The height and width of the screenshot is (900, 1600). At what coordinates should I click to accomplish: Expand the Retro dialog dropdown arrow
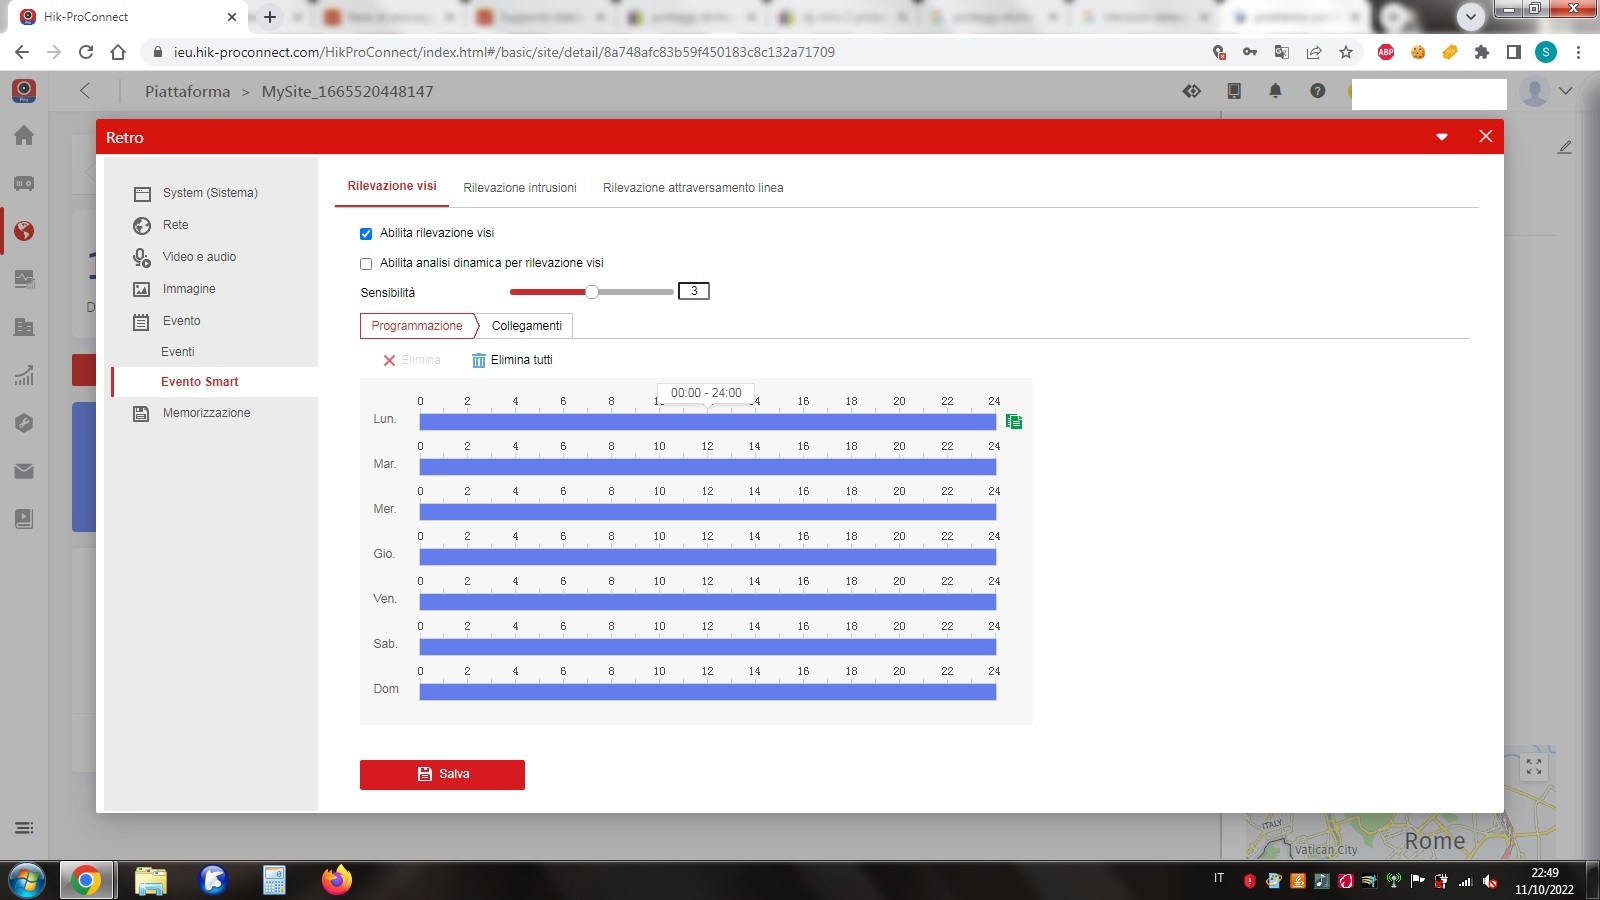1442,137
